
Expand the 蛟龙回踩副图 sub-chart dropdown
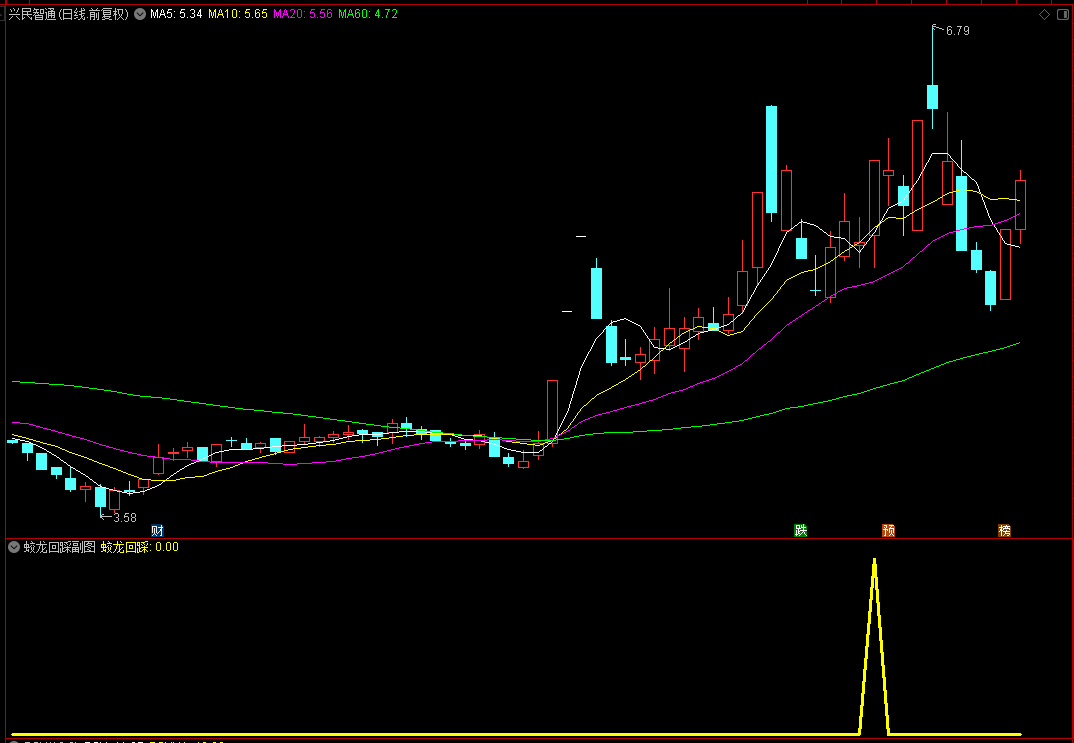[x=14, y=546]
